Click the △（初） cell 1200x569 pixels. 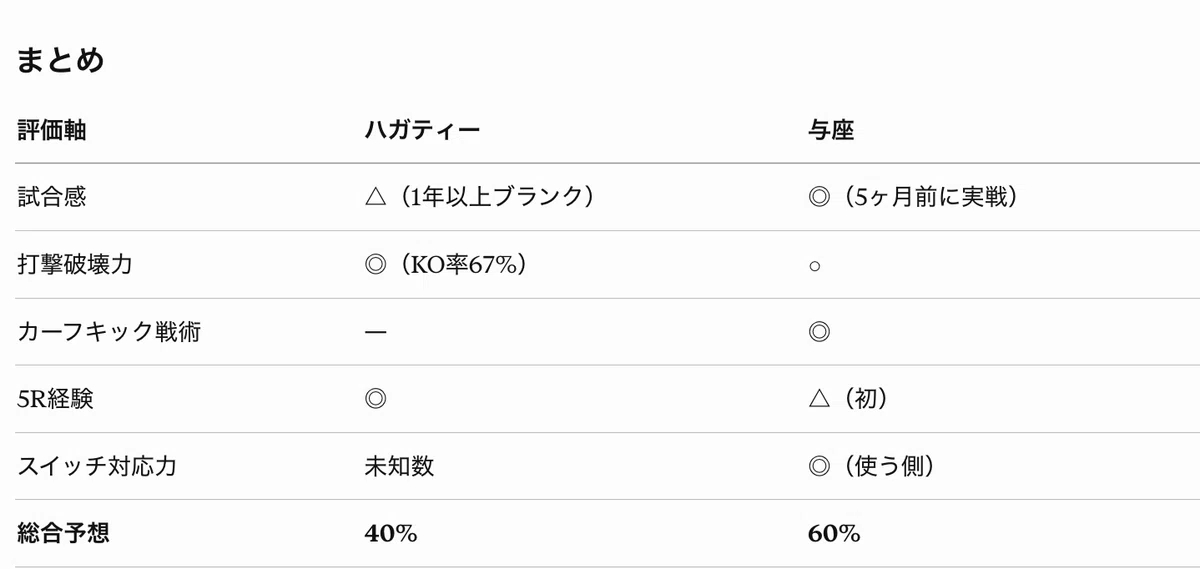pos(849,399)
